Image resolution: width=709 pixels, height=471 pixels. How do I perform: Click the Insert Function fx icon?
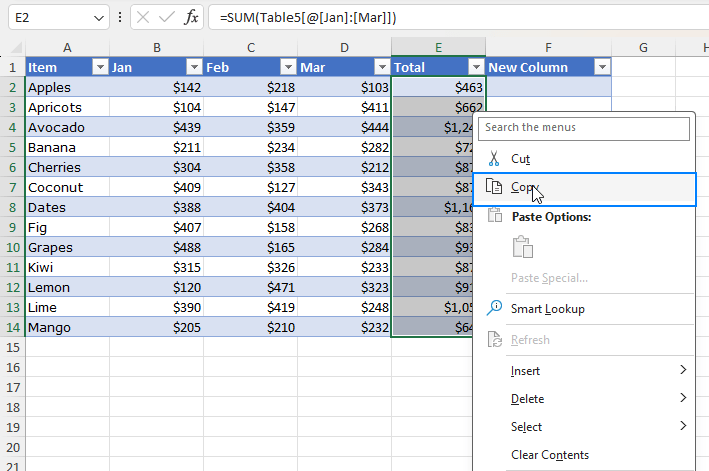pos(191,18)
